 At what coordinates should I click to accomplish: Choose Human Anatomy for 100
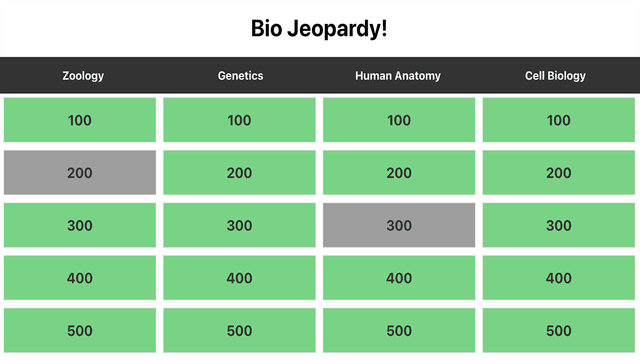click(399, 120)
